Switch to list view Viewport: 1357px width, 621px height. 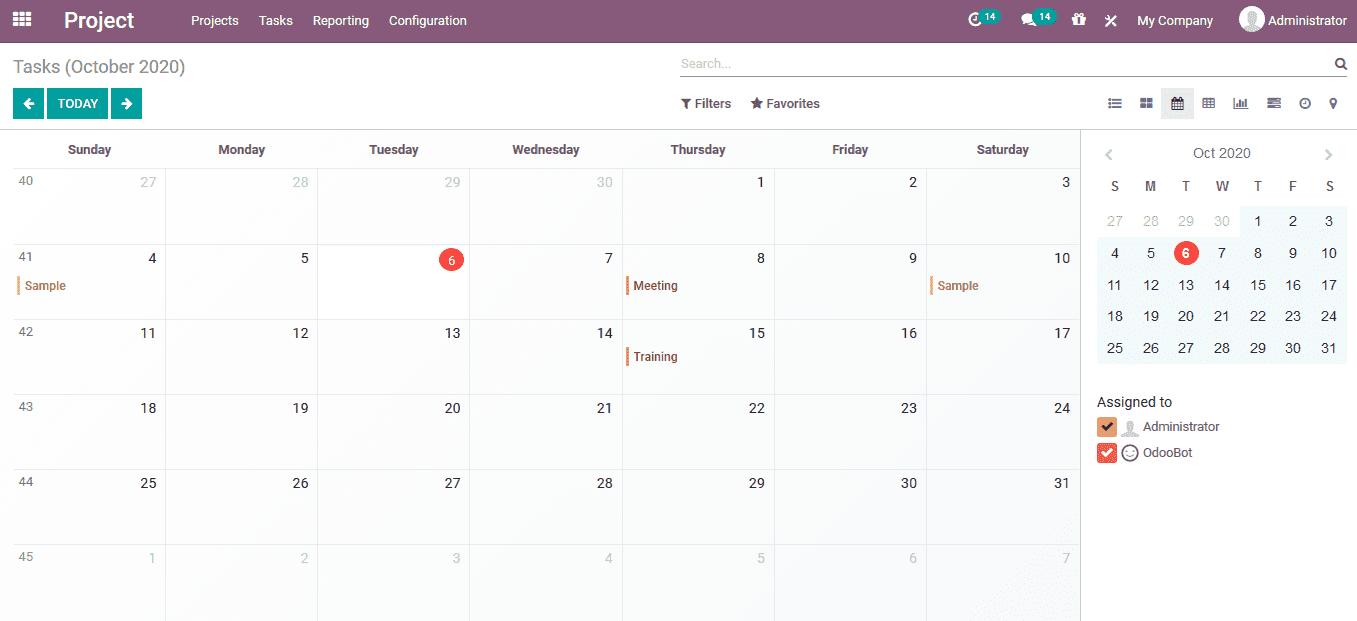click(1115, 103)
